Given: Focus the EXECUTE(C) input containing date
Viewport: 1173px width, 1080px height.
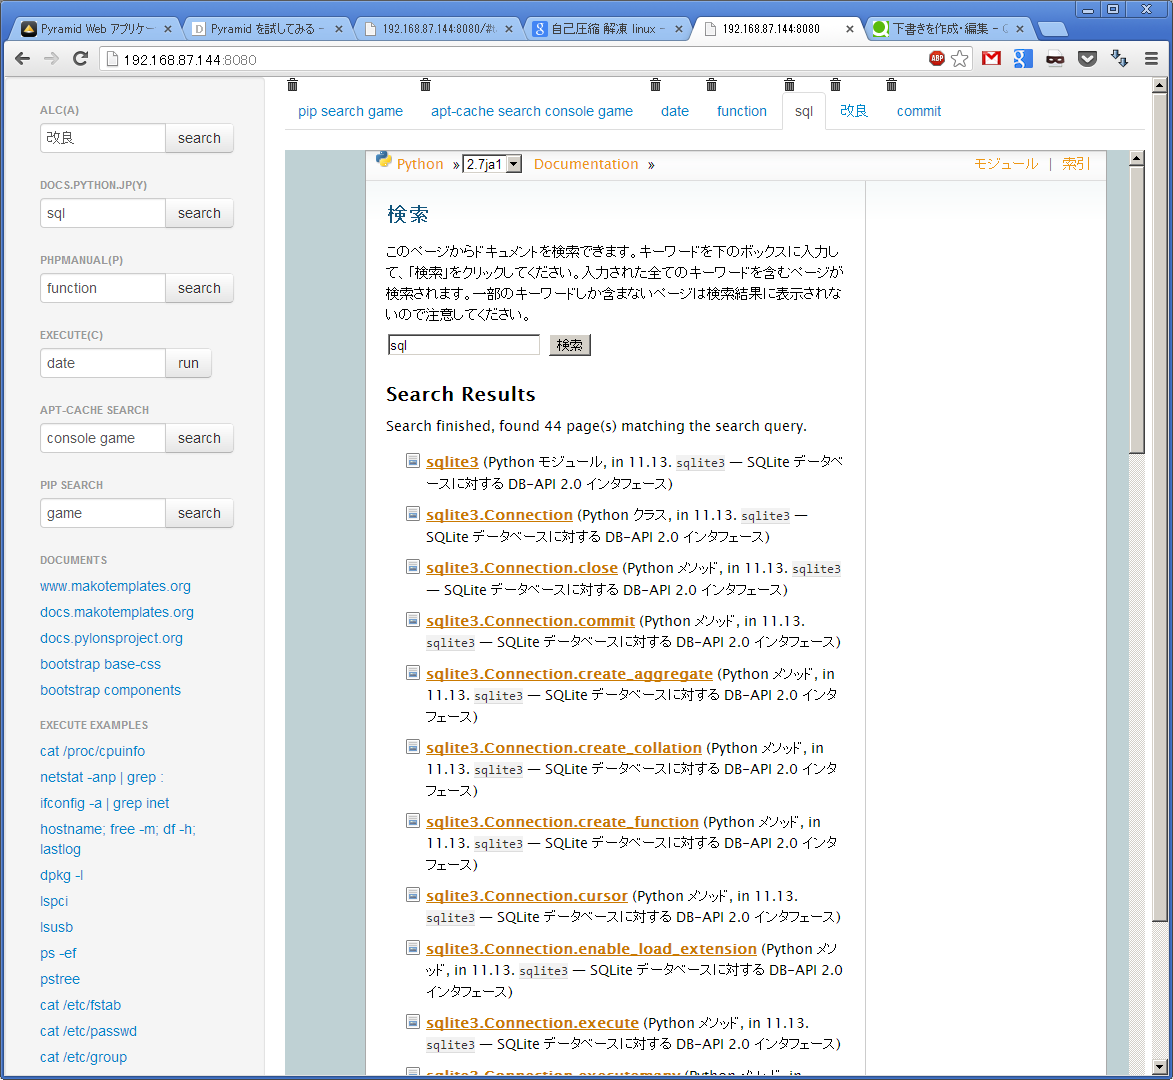Looking at the screenshot, I should click(x=102, y=363).
